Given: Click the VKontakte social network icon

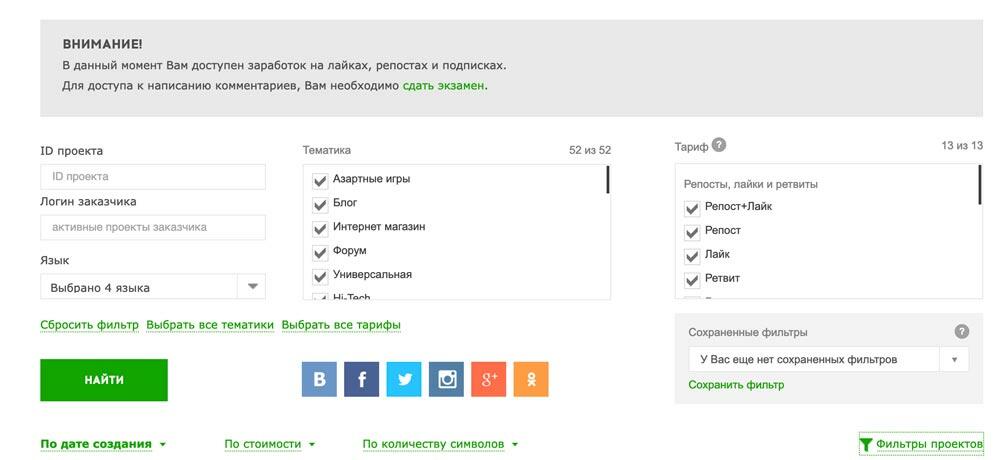Looking at the screenshot, I should coord(319,380).
